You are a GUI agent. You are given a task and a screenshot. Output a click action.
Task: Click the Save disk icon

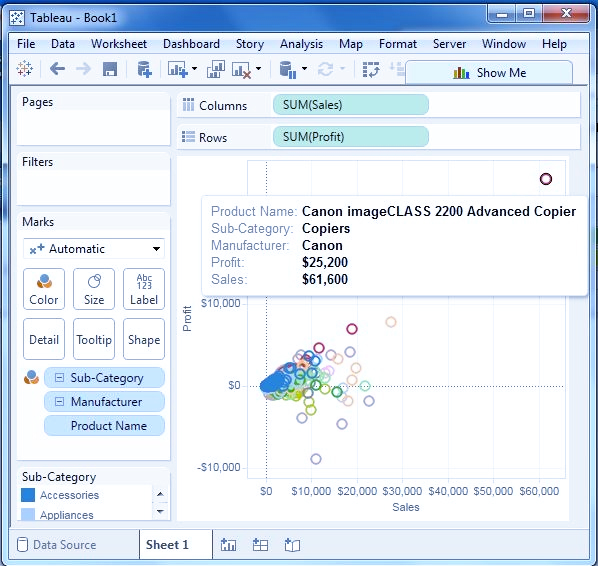tap(110, 69)
